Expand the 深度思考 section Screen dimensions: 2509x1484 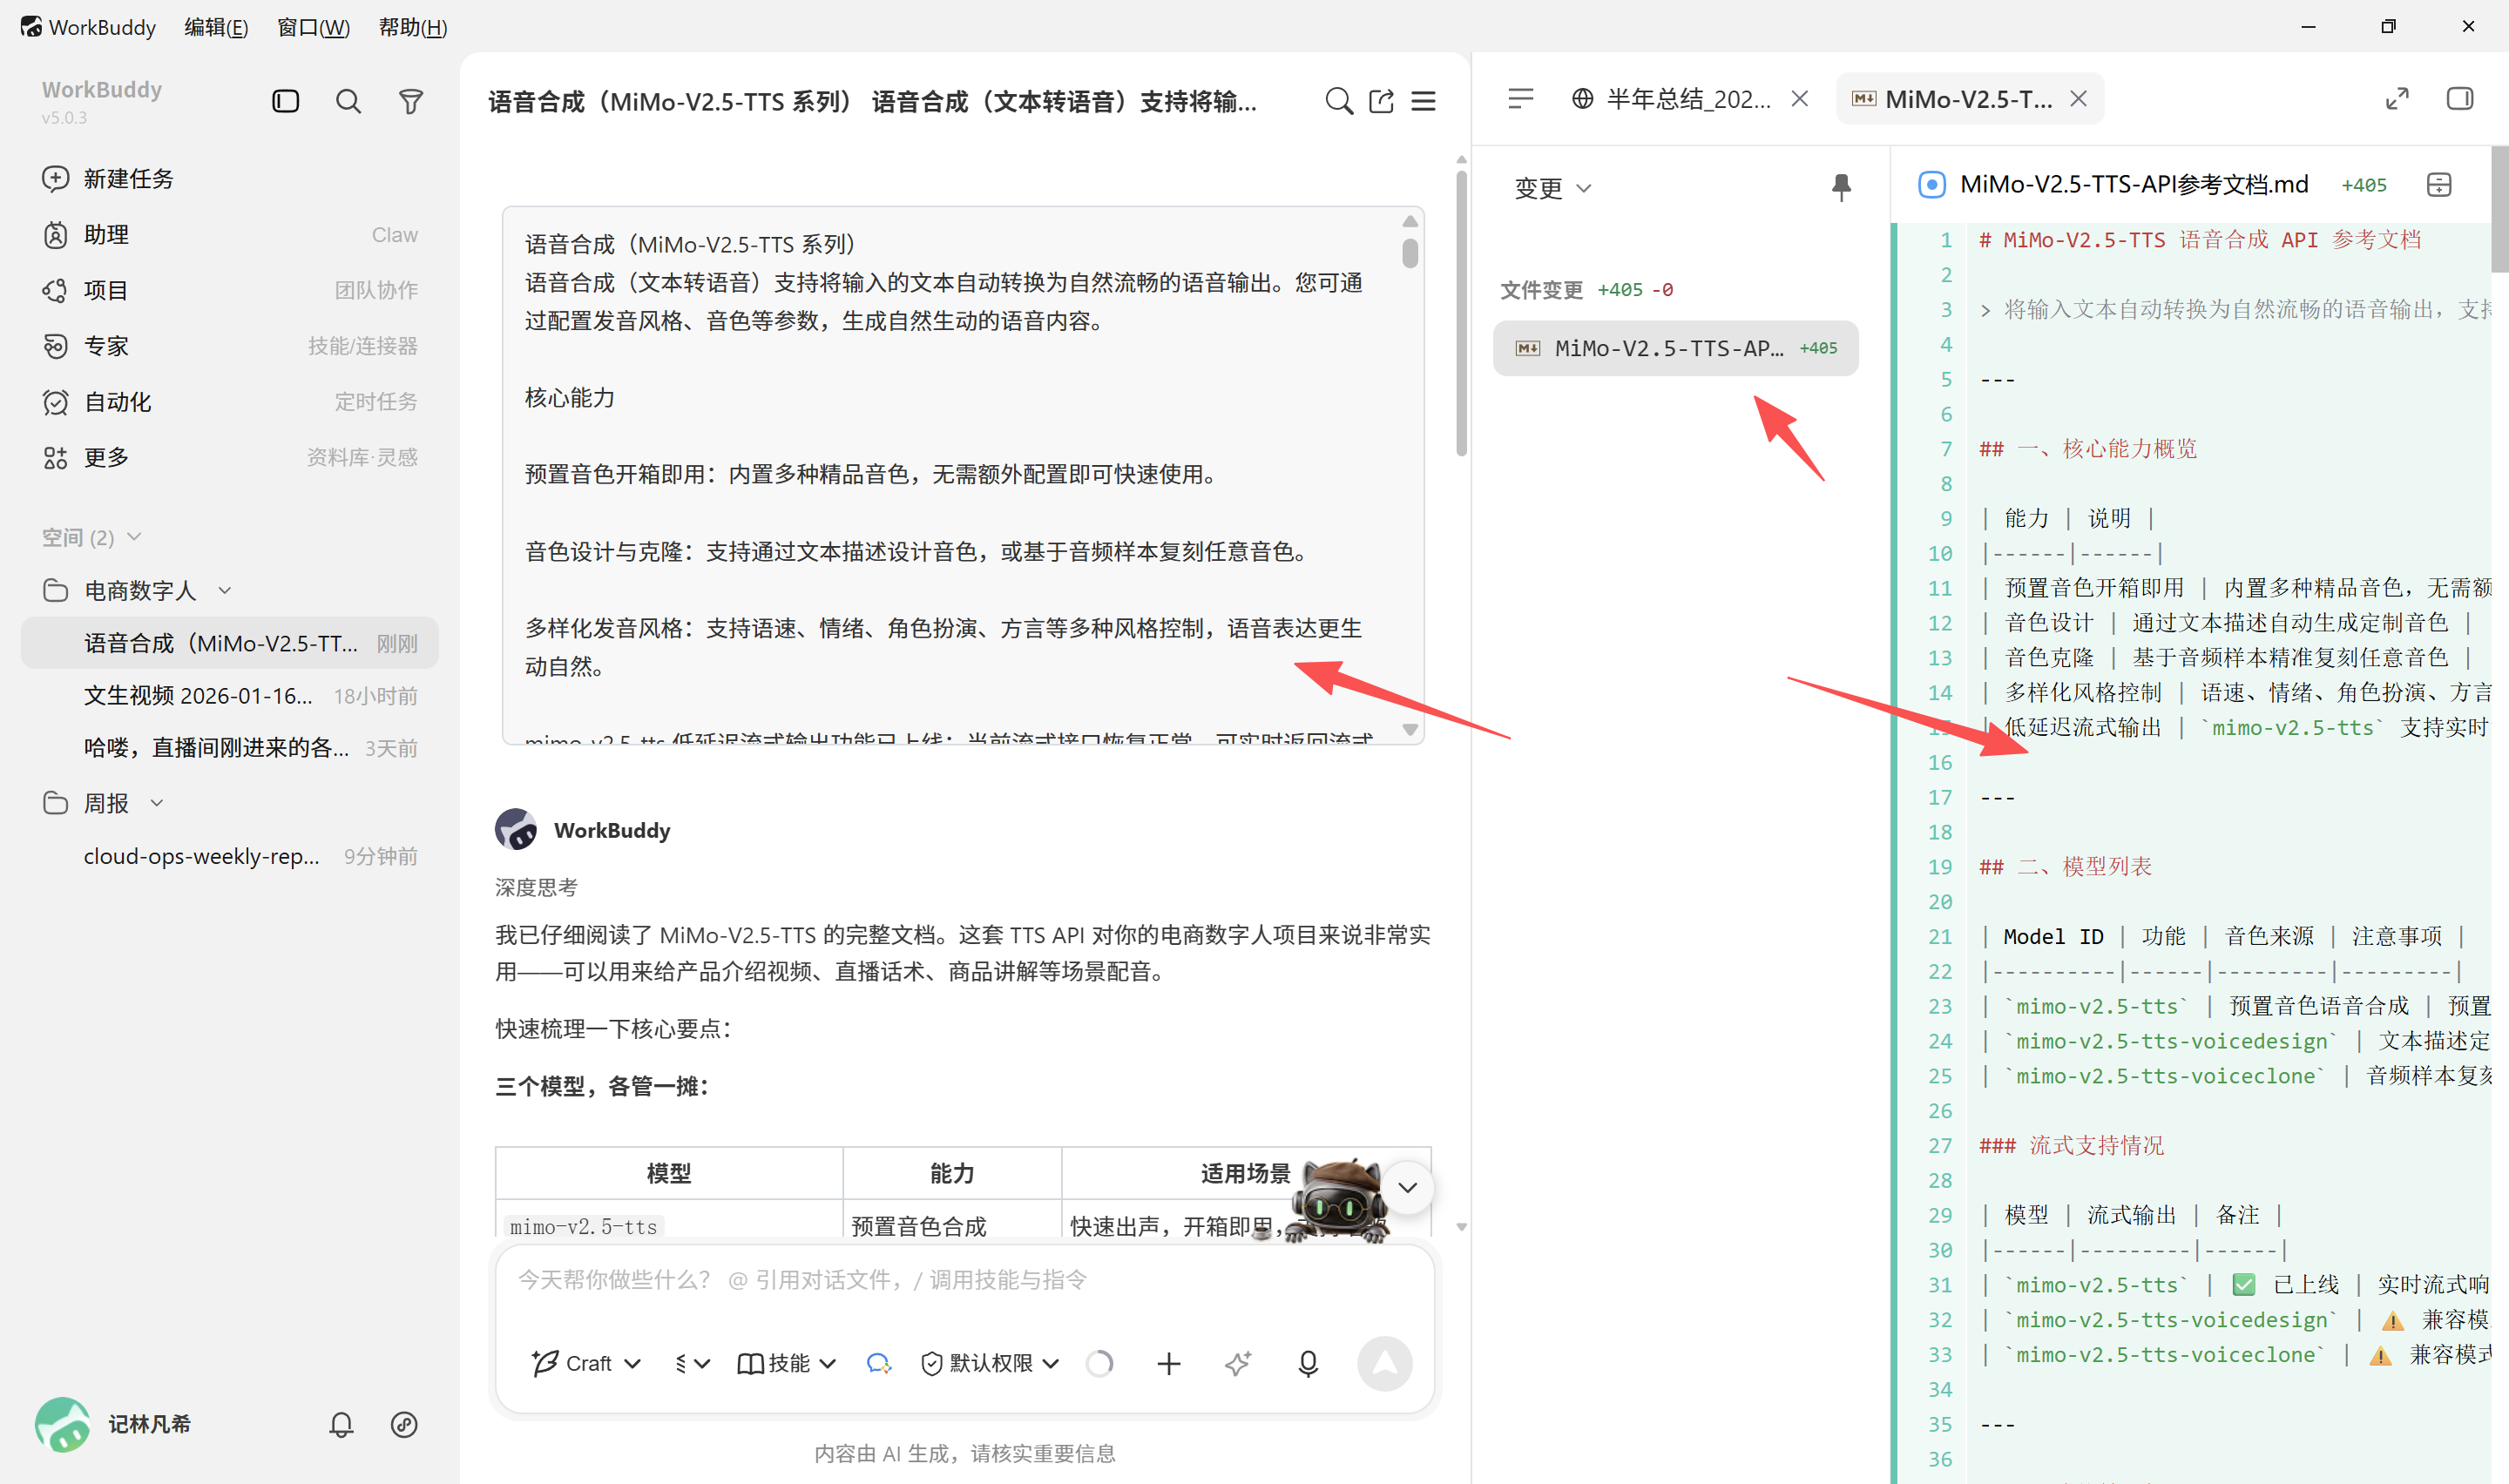536,888
